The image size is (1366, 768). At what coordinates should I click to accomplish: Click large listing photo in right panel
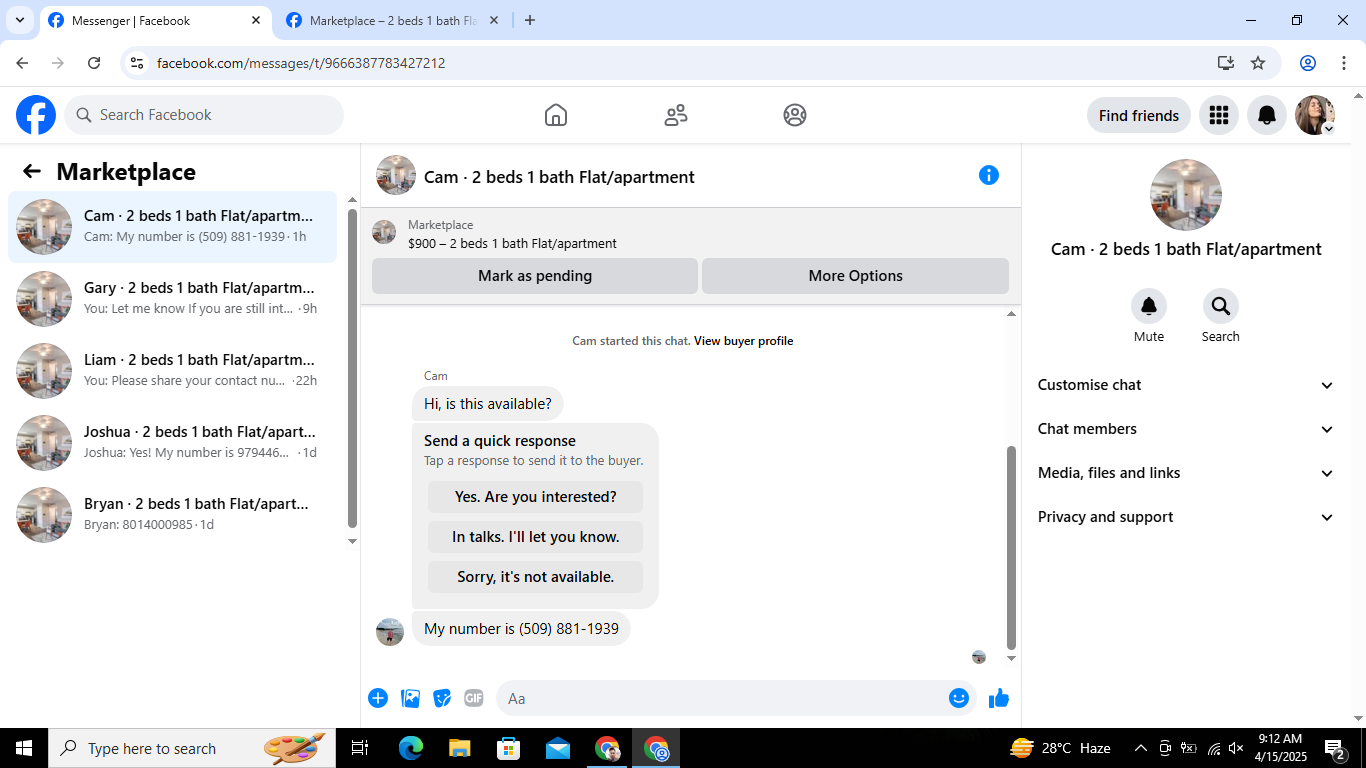click(1186, 195)
